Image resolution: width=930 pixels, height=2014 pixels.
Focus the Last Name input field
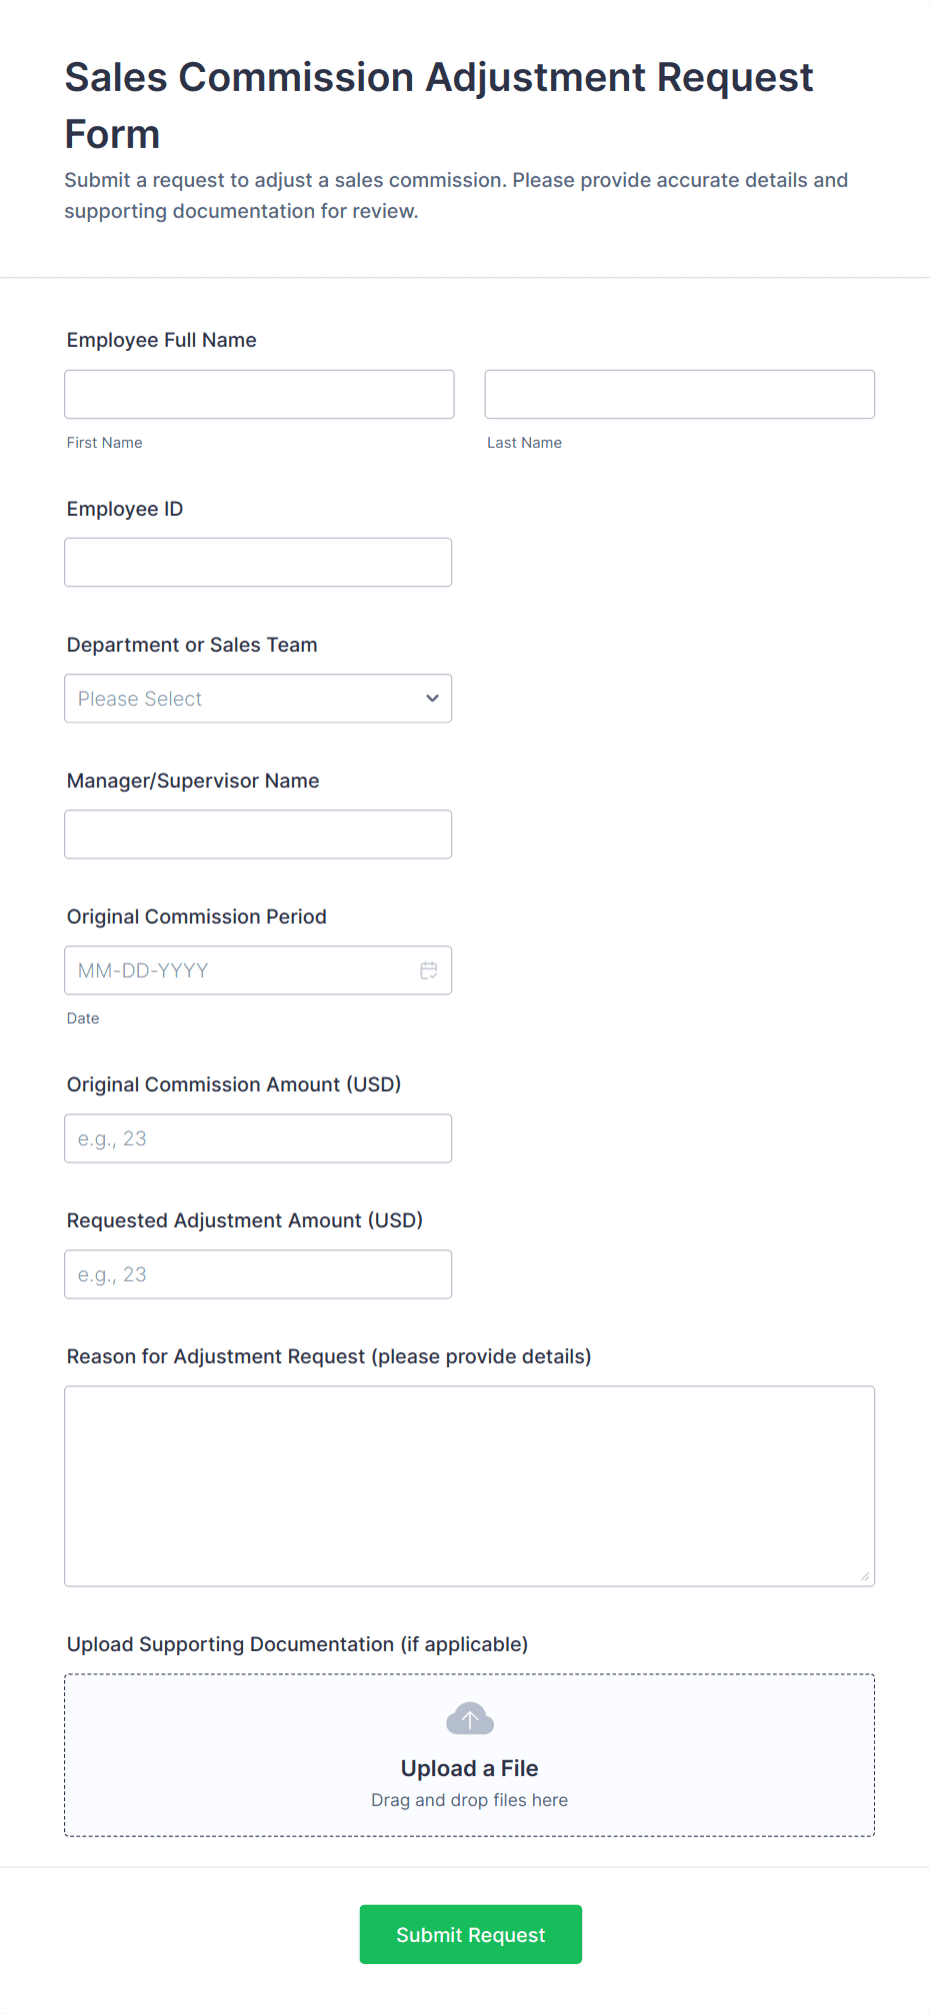[x=679, y=393]
